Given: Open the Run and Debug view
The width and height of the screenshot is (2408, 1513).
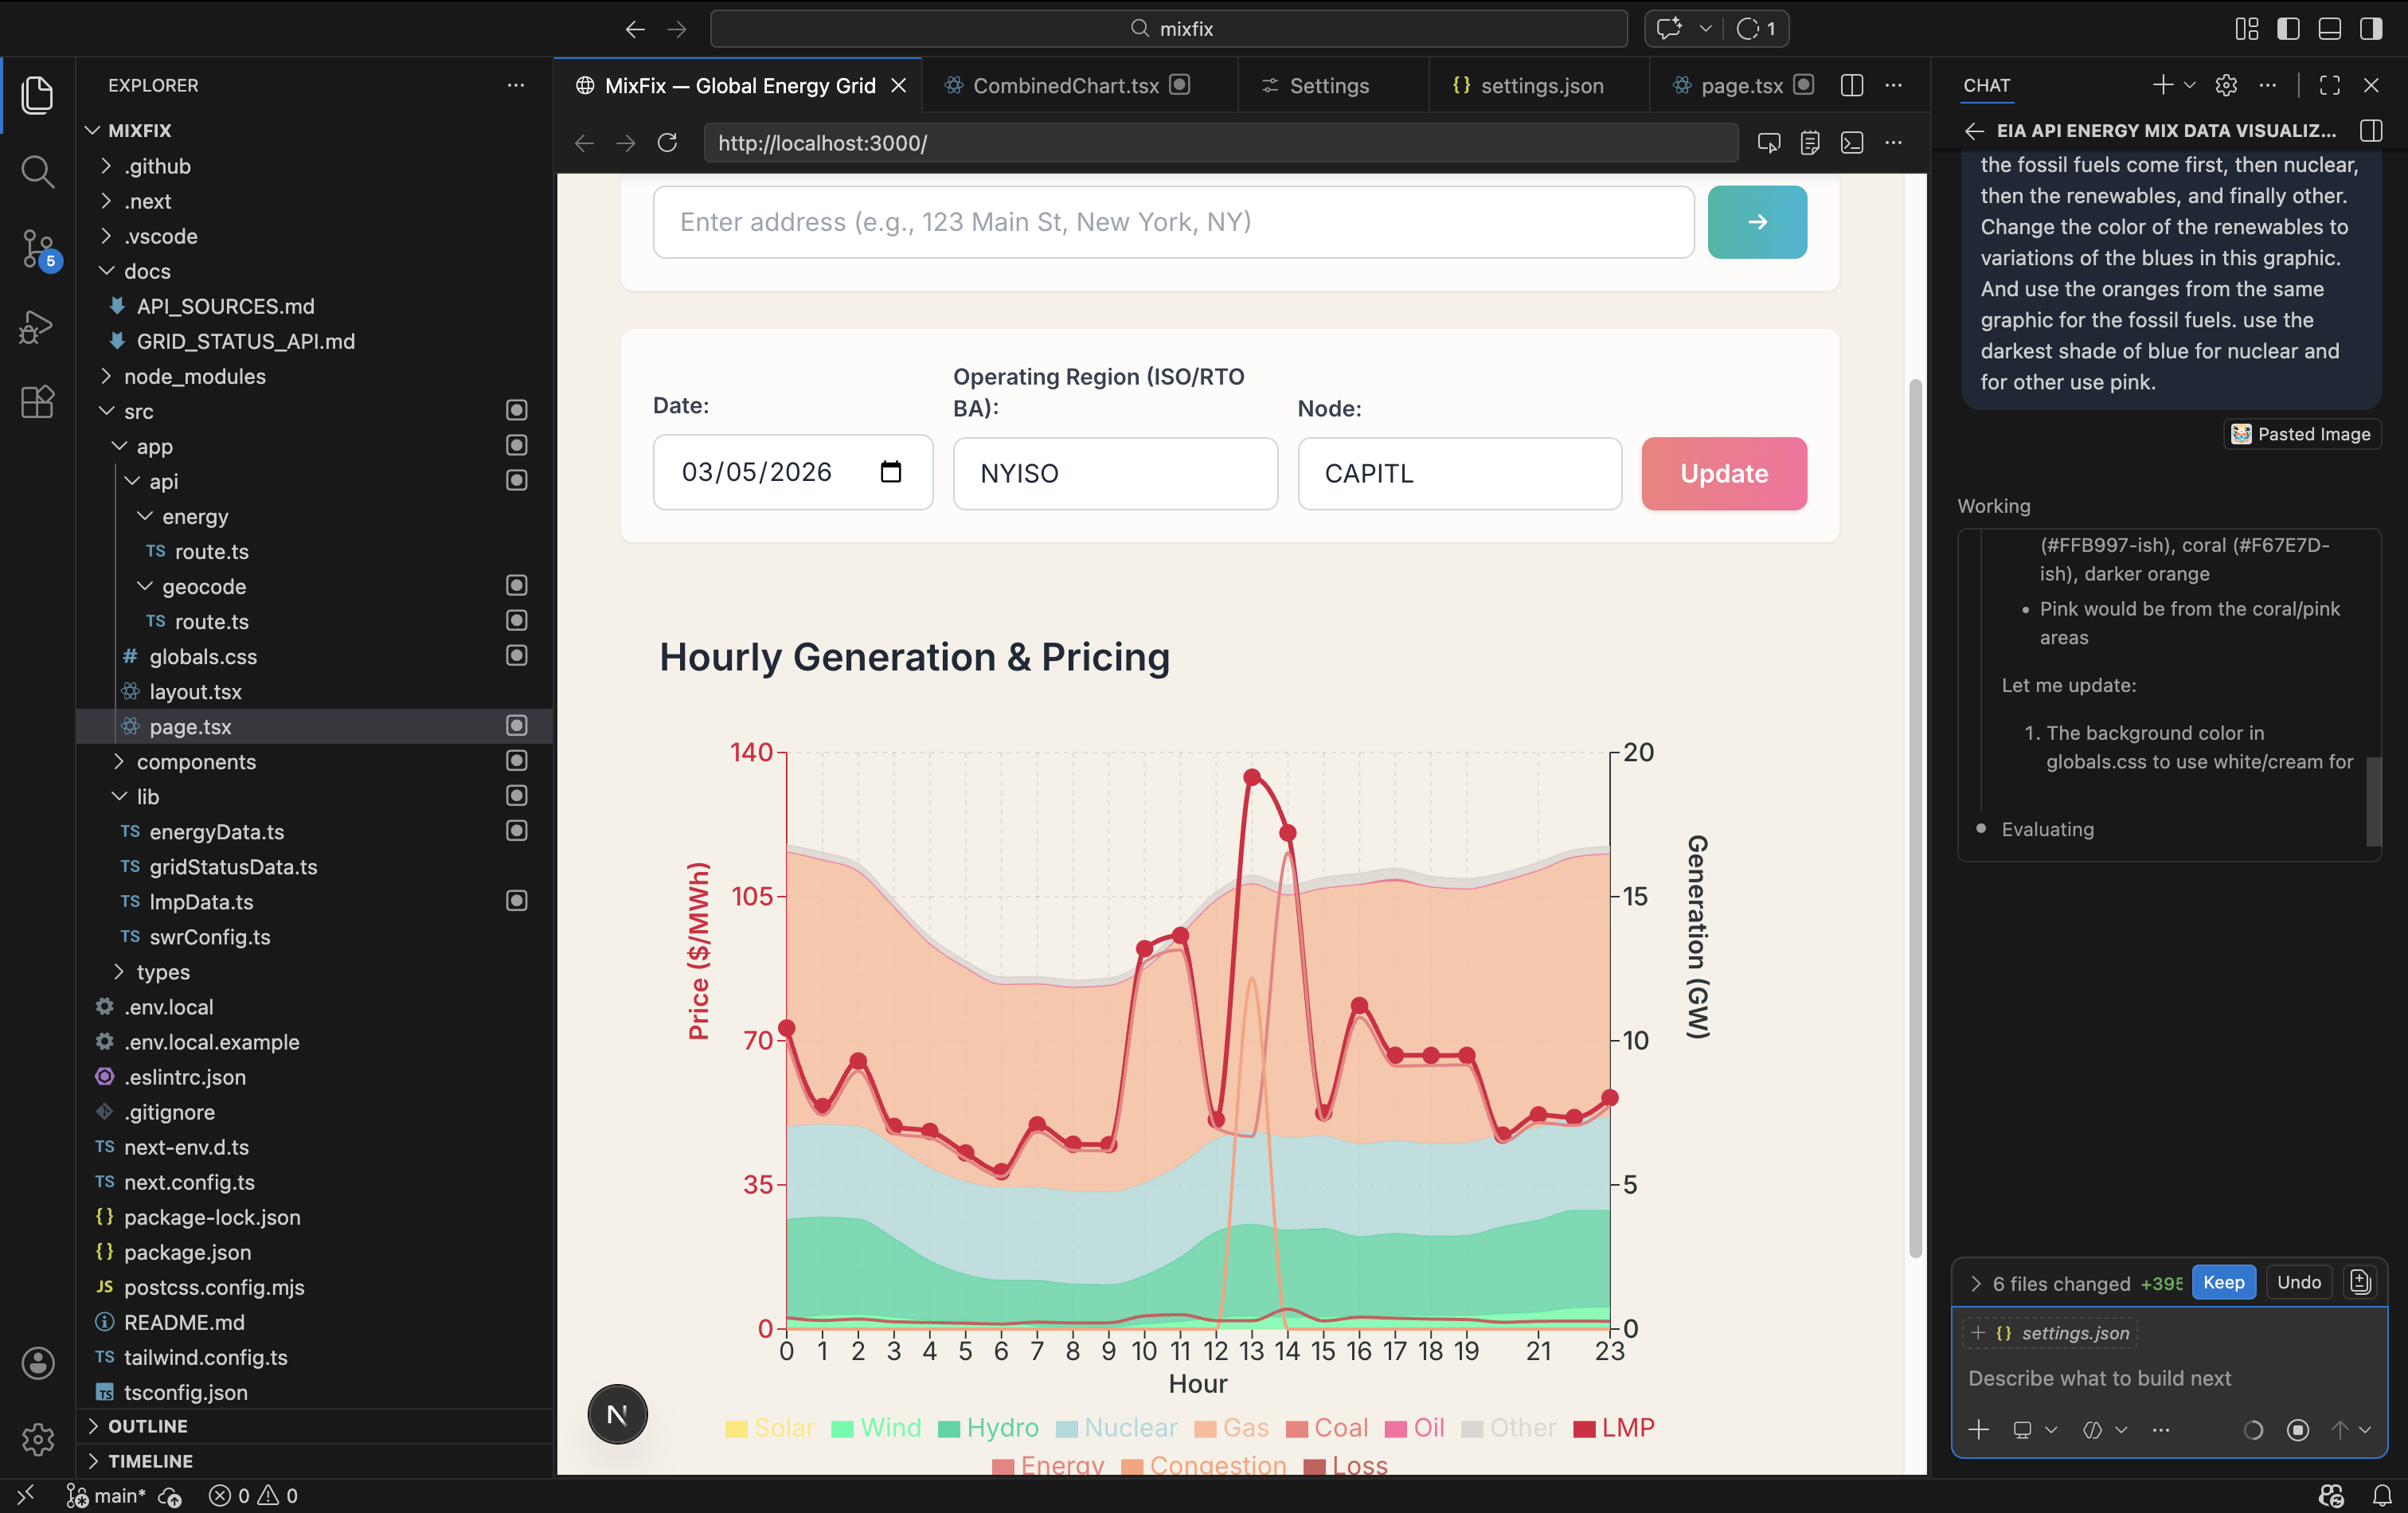Looking at the screenshot, I should 37,326.
